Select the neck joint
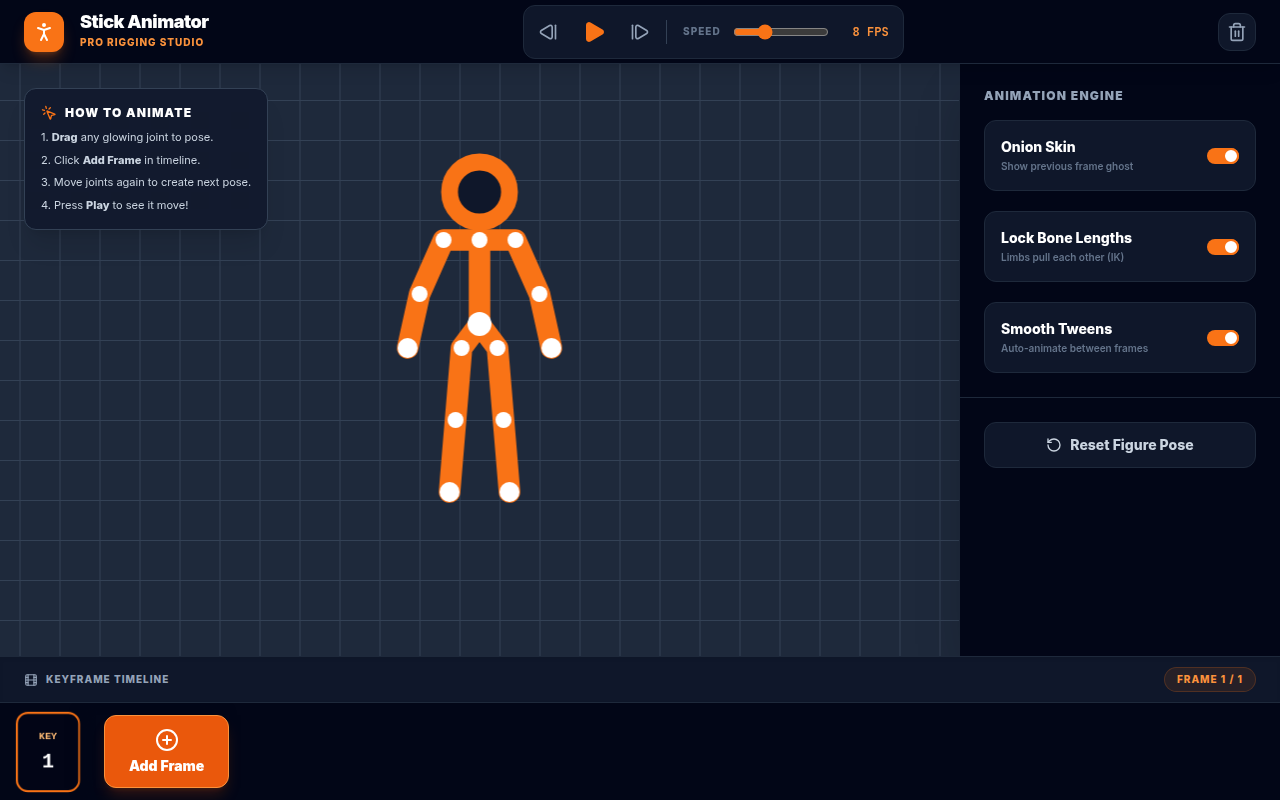This screenshot has height=800, width=1280. point(480,240)
